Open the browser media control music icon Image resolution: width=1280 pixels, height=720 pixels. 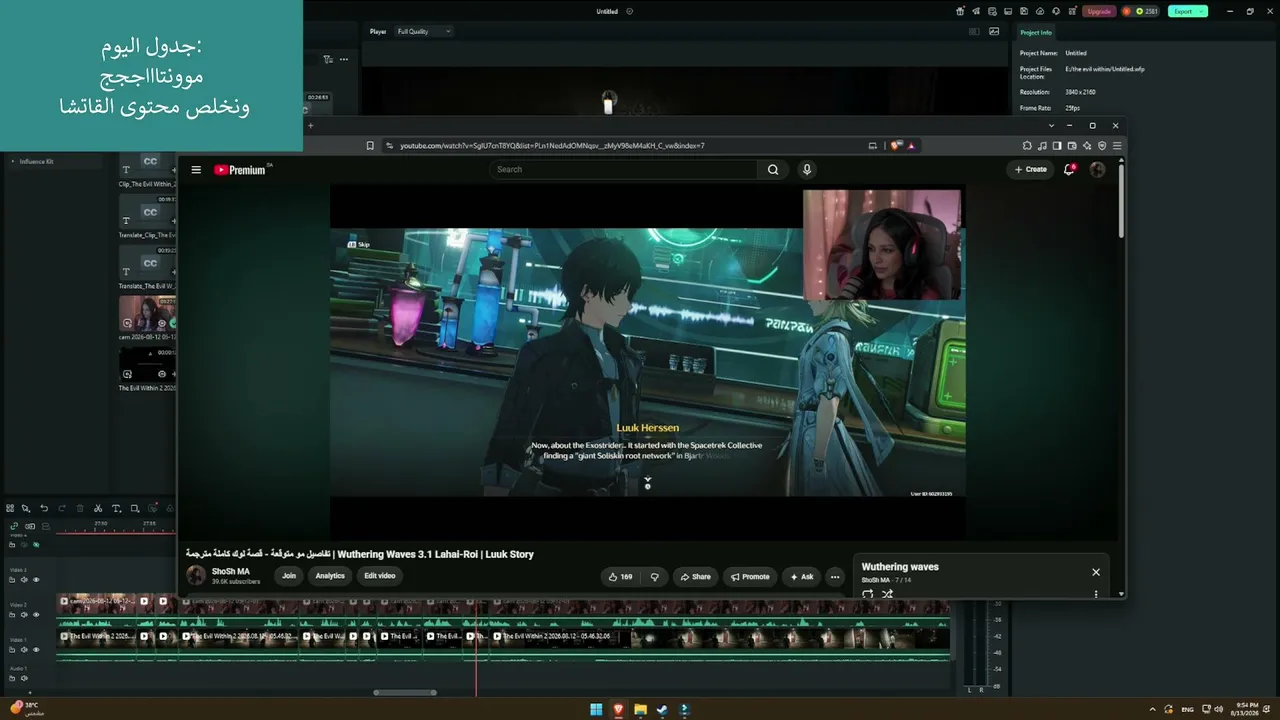coord(1042,146)
